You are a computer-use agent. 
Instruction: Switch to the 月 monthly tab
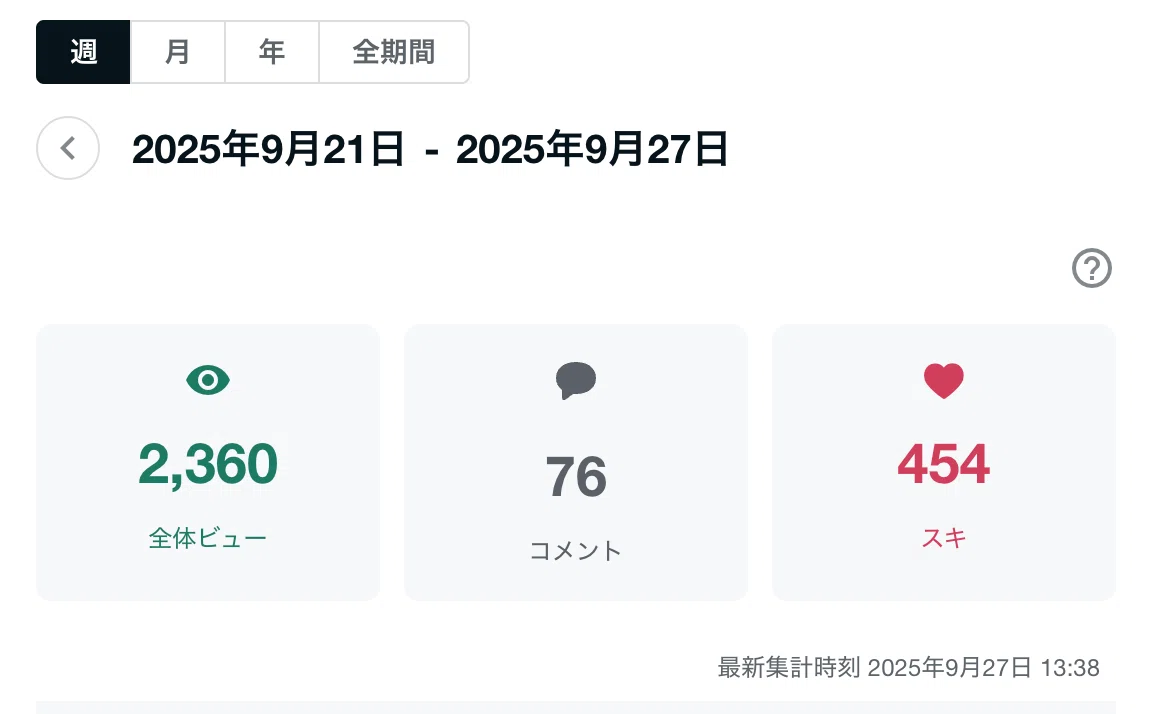pyautogui.click(x=177, y=52)
